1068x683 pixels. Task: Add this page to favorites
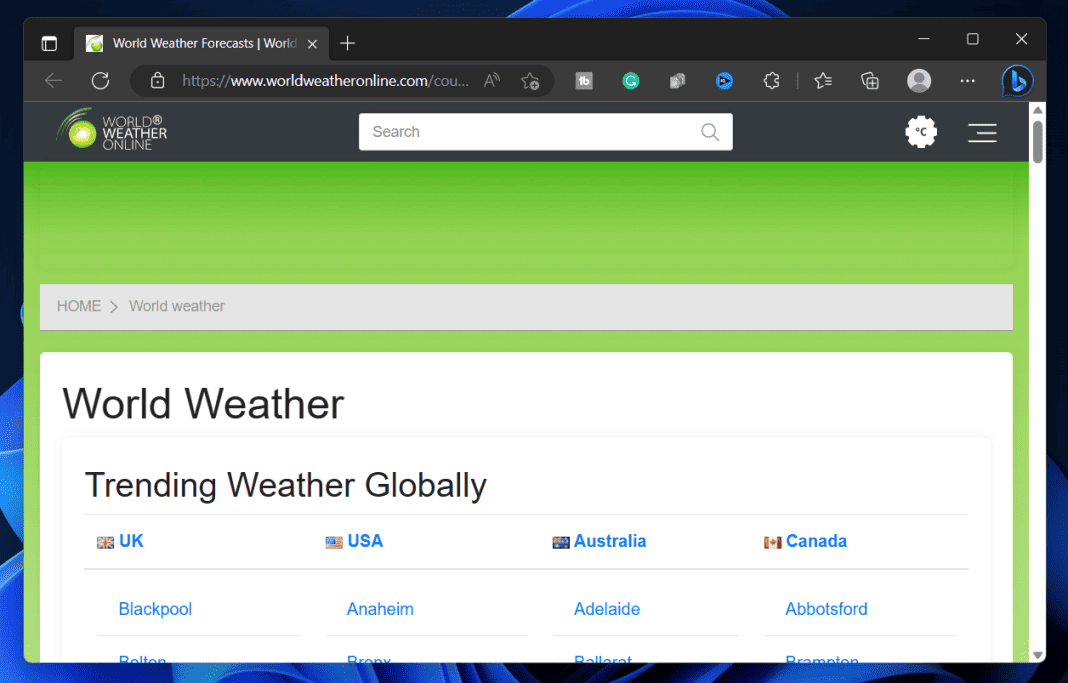pyautogui.click(x=530, y=81)
